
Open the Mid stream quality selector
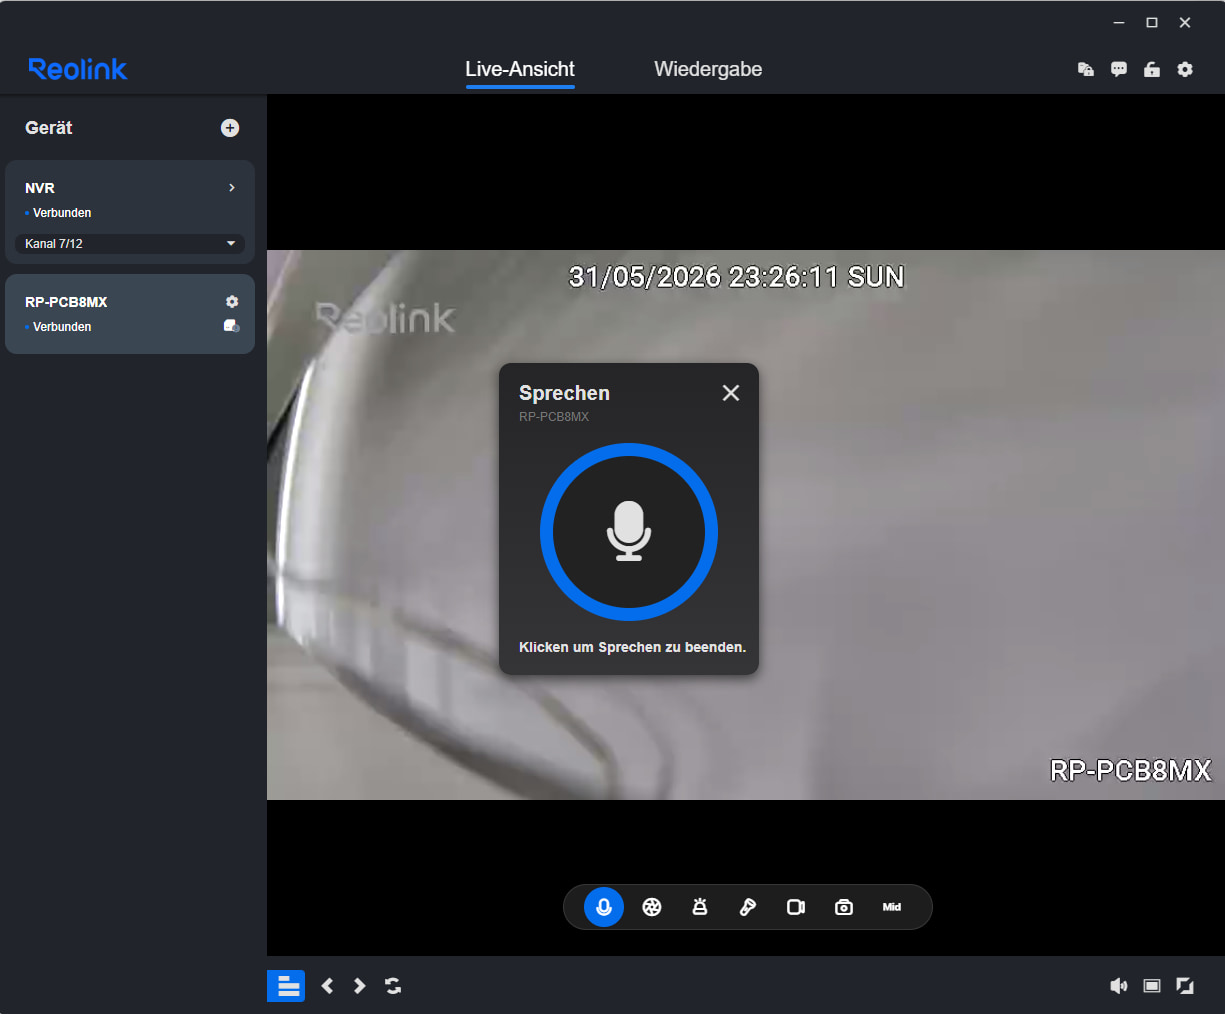pos(892,907)
